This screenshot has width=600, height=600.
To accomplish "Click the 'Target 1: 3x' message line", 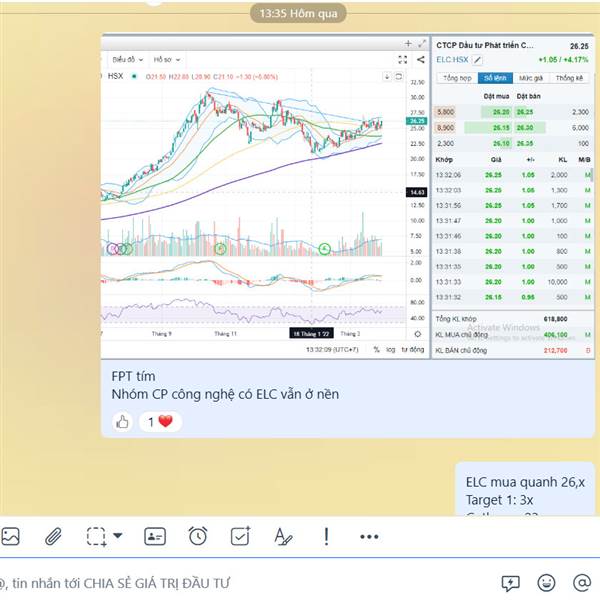I will pos(499,500).
